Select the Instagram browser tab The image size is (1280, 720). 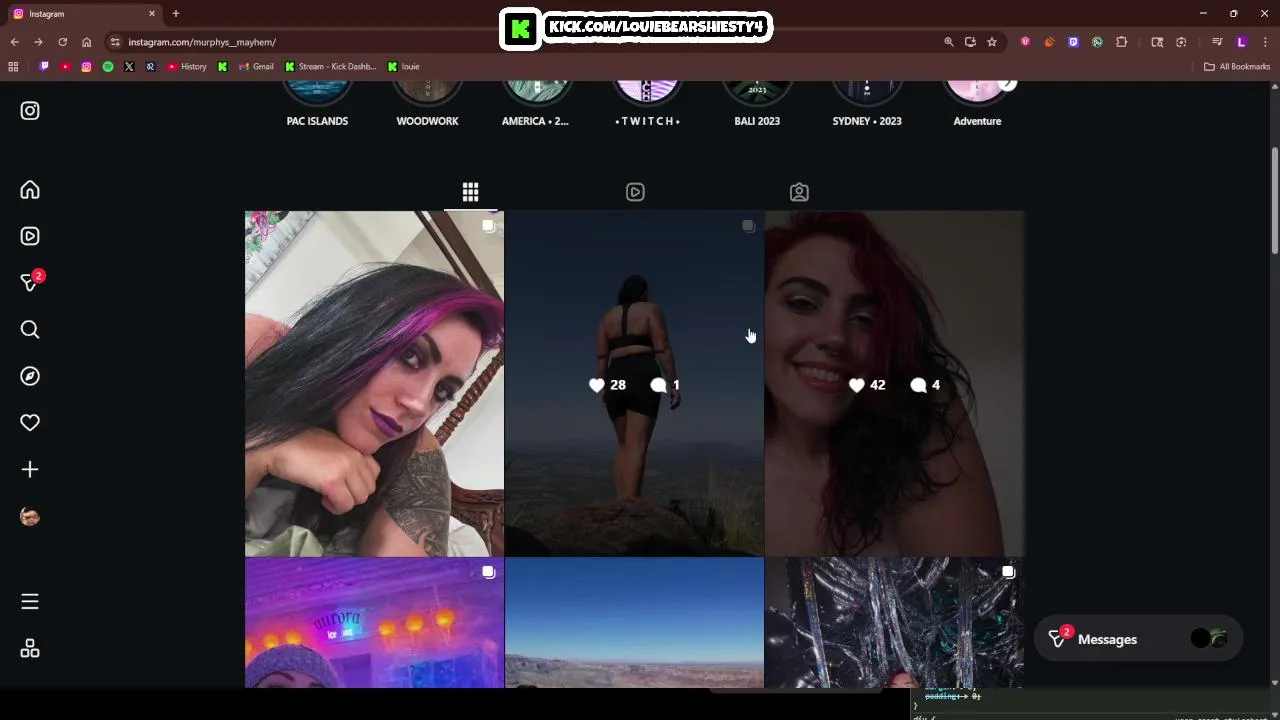point(84,14)
